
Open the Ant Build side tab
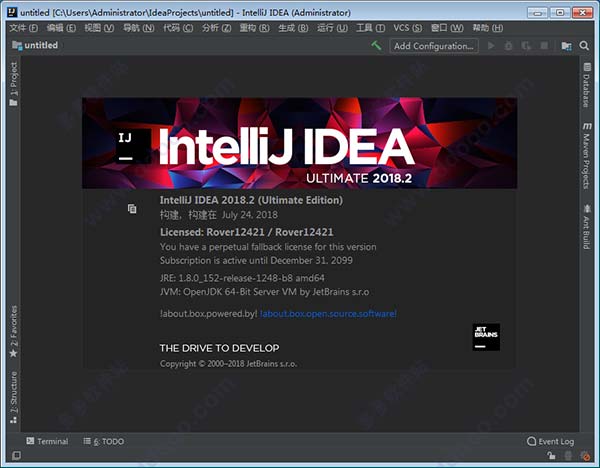[x=587, y=227]
